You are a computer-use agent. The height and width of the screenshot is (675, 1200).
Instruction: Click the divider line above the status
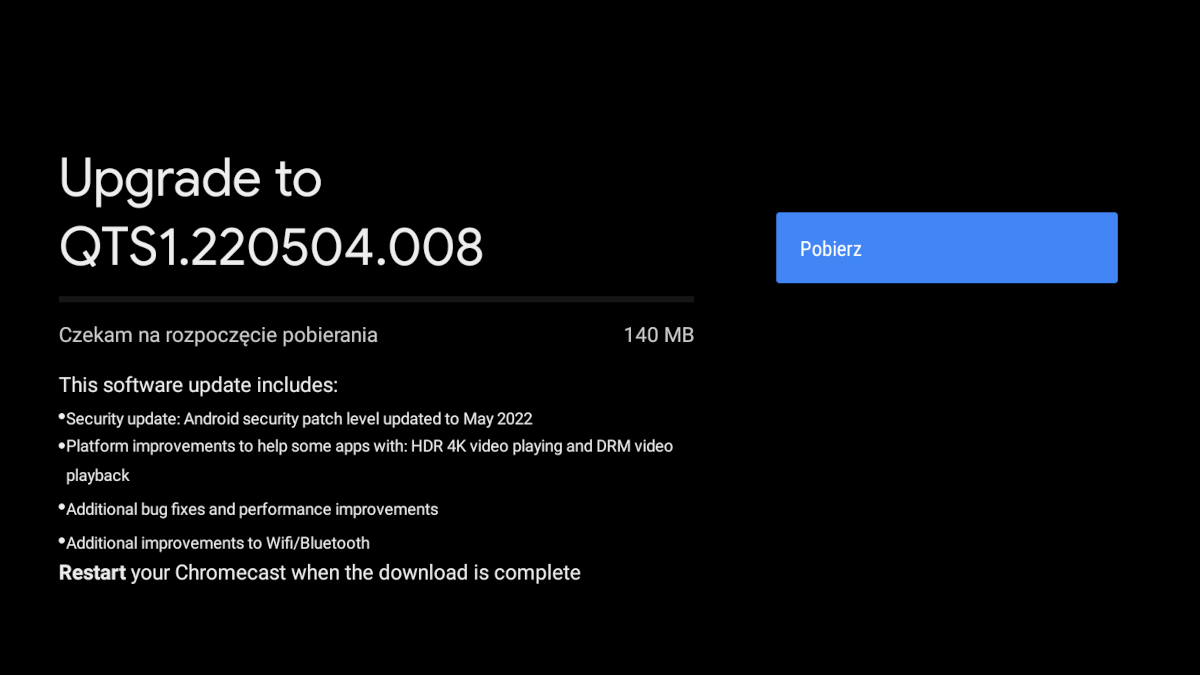click(376, 299)
